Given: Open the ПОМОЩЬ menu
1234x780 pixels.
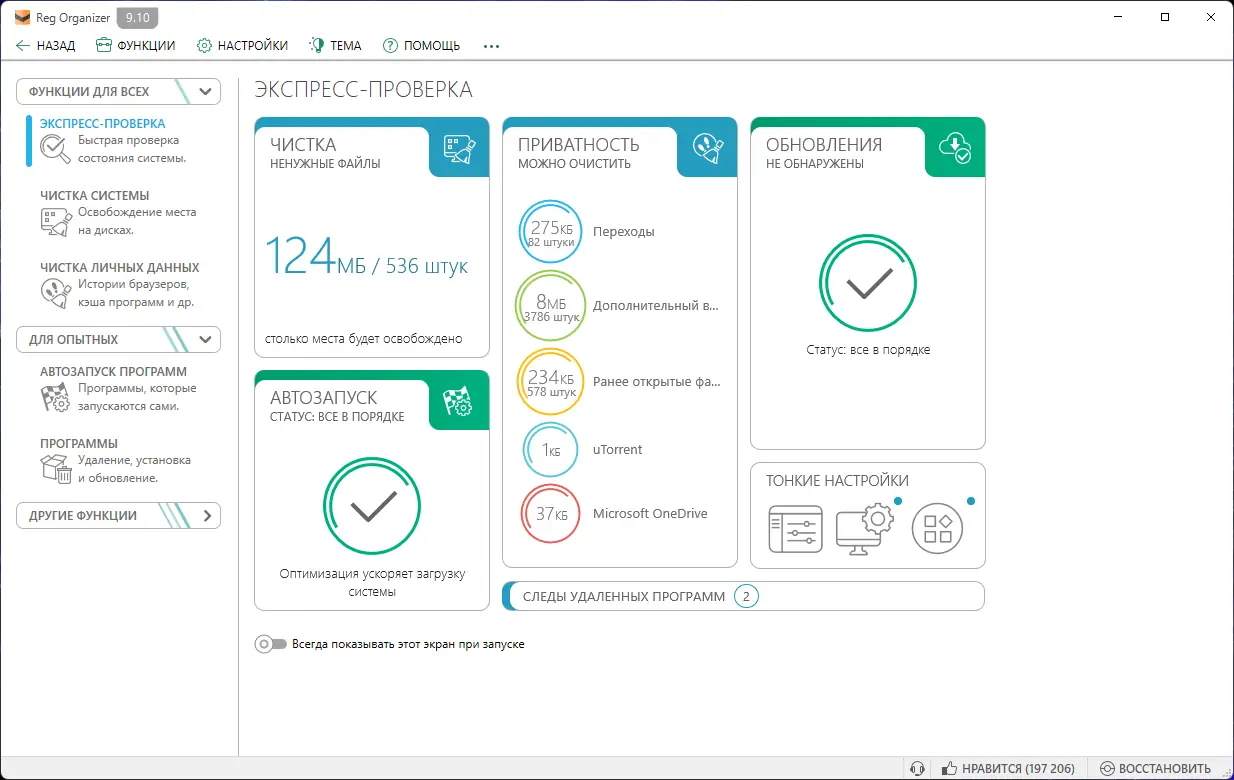Looking at the screenshot, I should coord(421,45).
